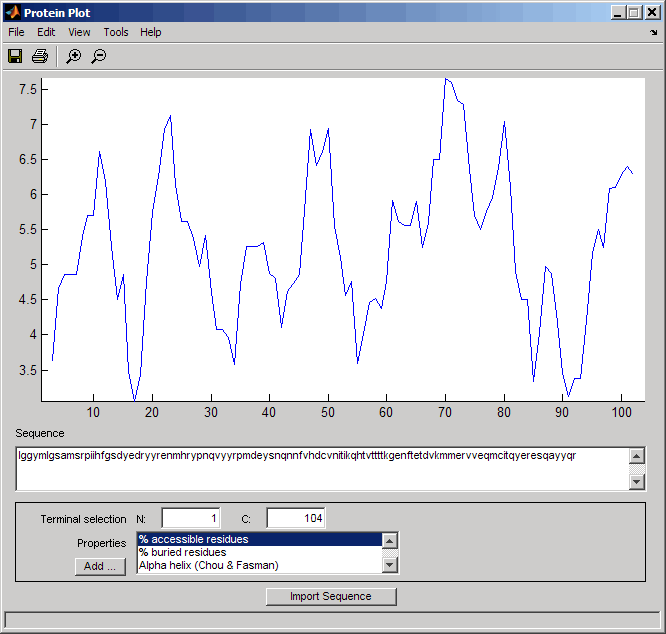This screenshot has width=666, height=634.
Task: Open the File menu
Action: [x=16, y=32]
